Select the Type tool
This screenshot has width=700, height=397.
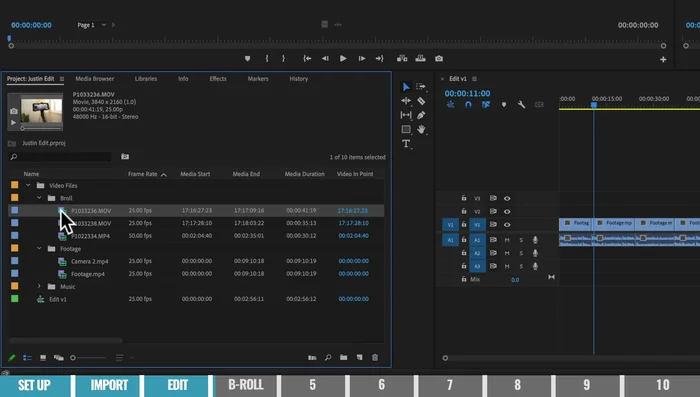pyautogui.click(x=406, y=143)
